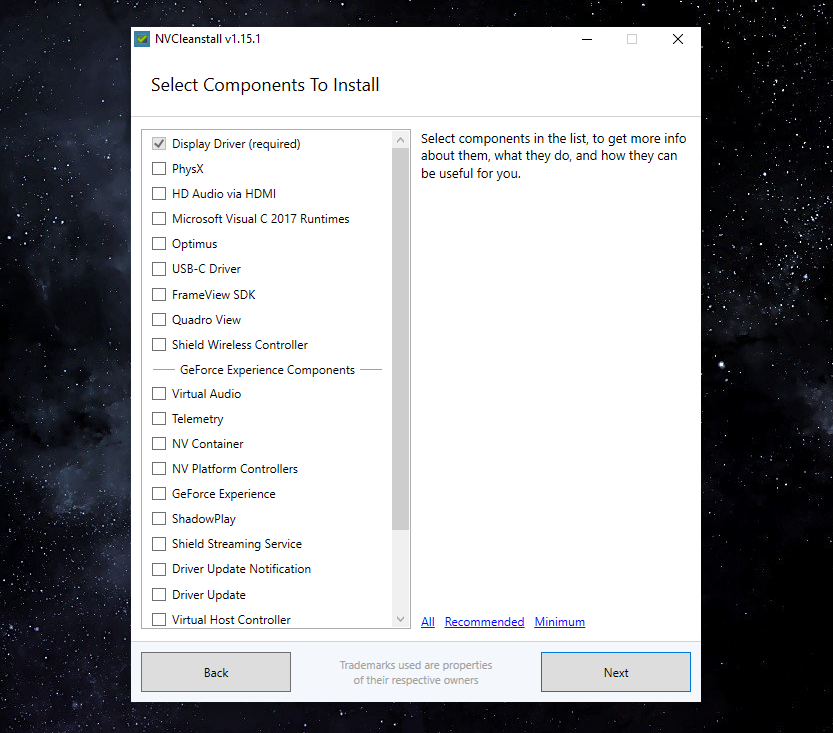This screenshot has height=733, width=833.
Task: Check Shield Streaming Service
Action: pos(159,544)
